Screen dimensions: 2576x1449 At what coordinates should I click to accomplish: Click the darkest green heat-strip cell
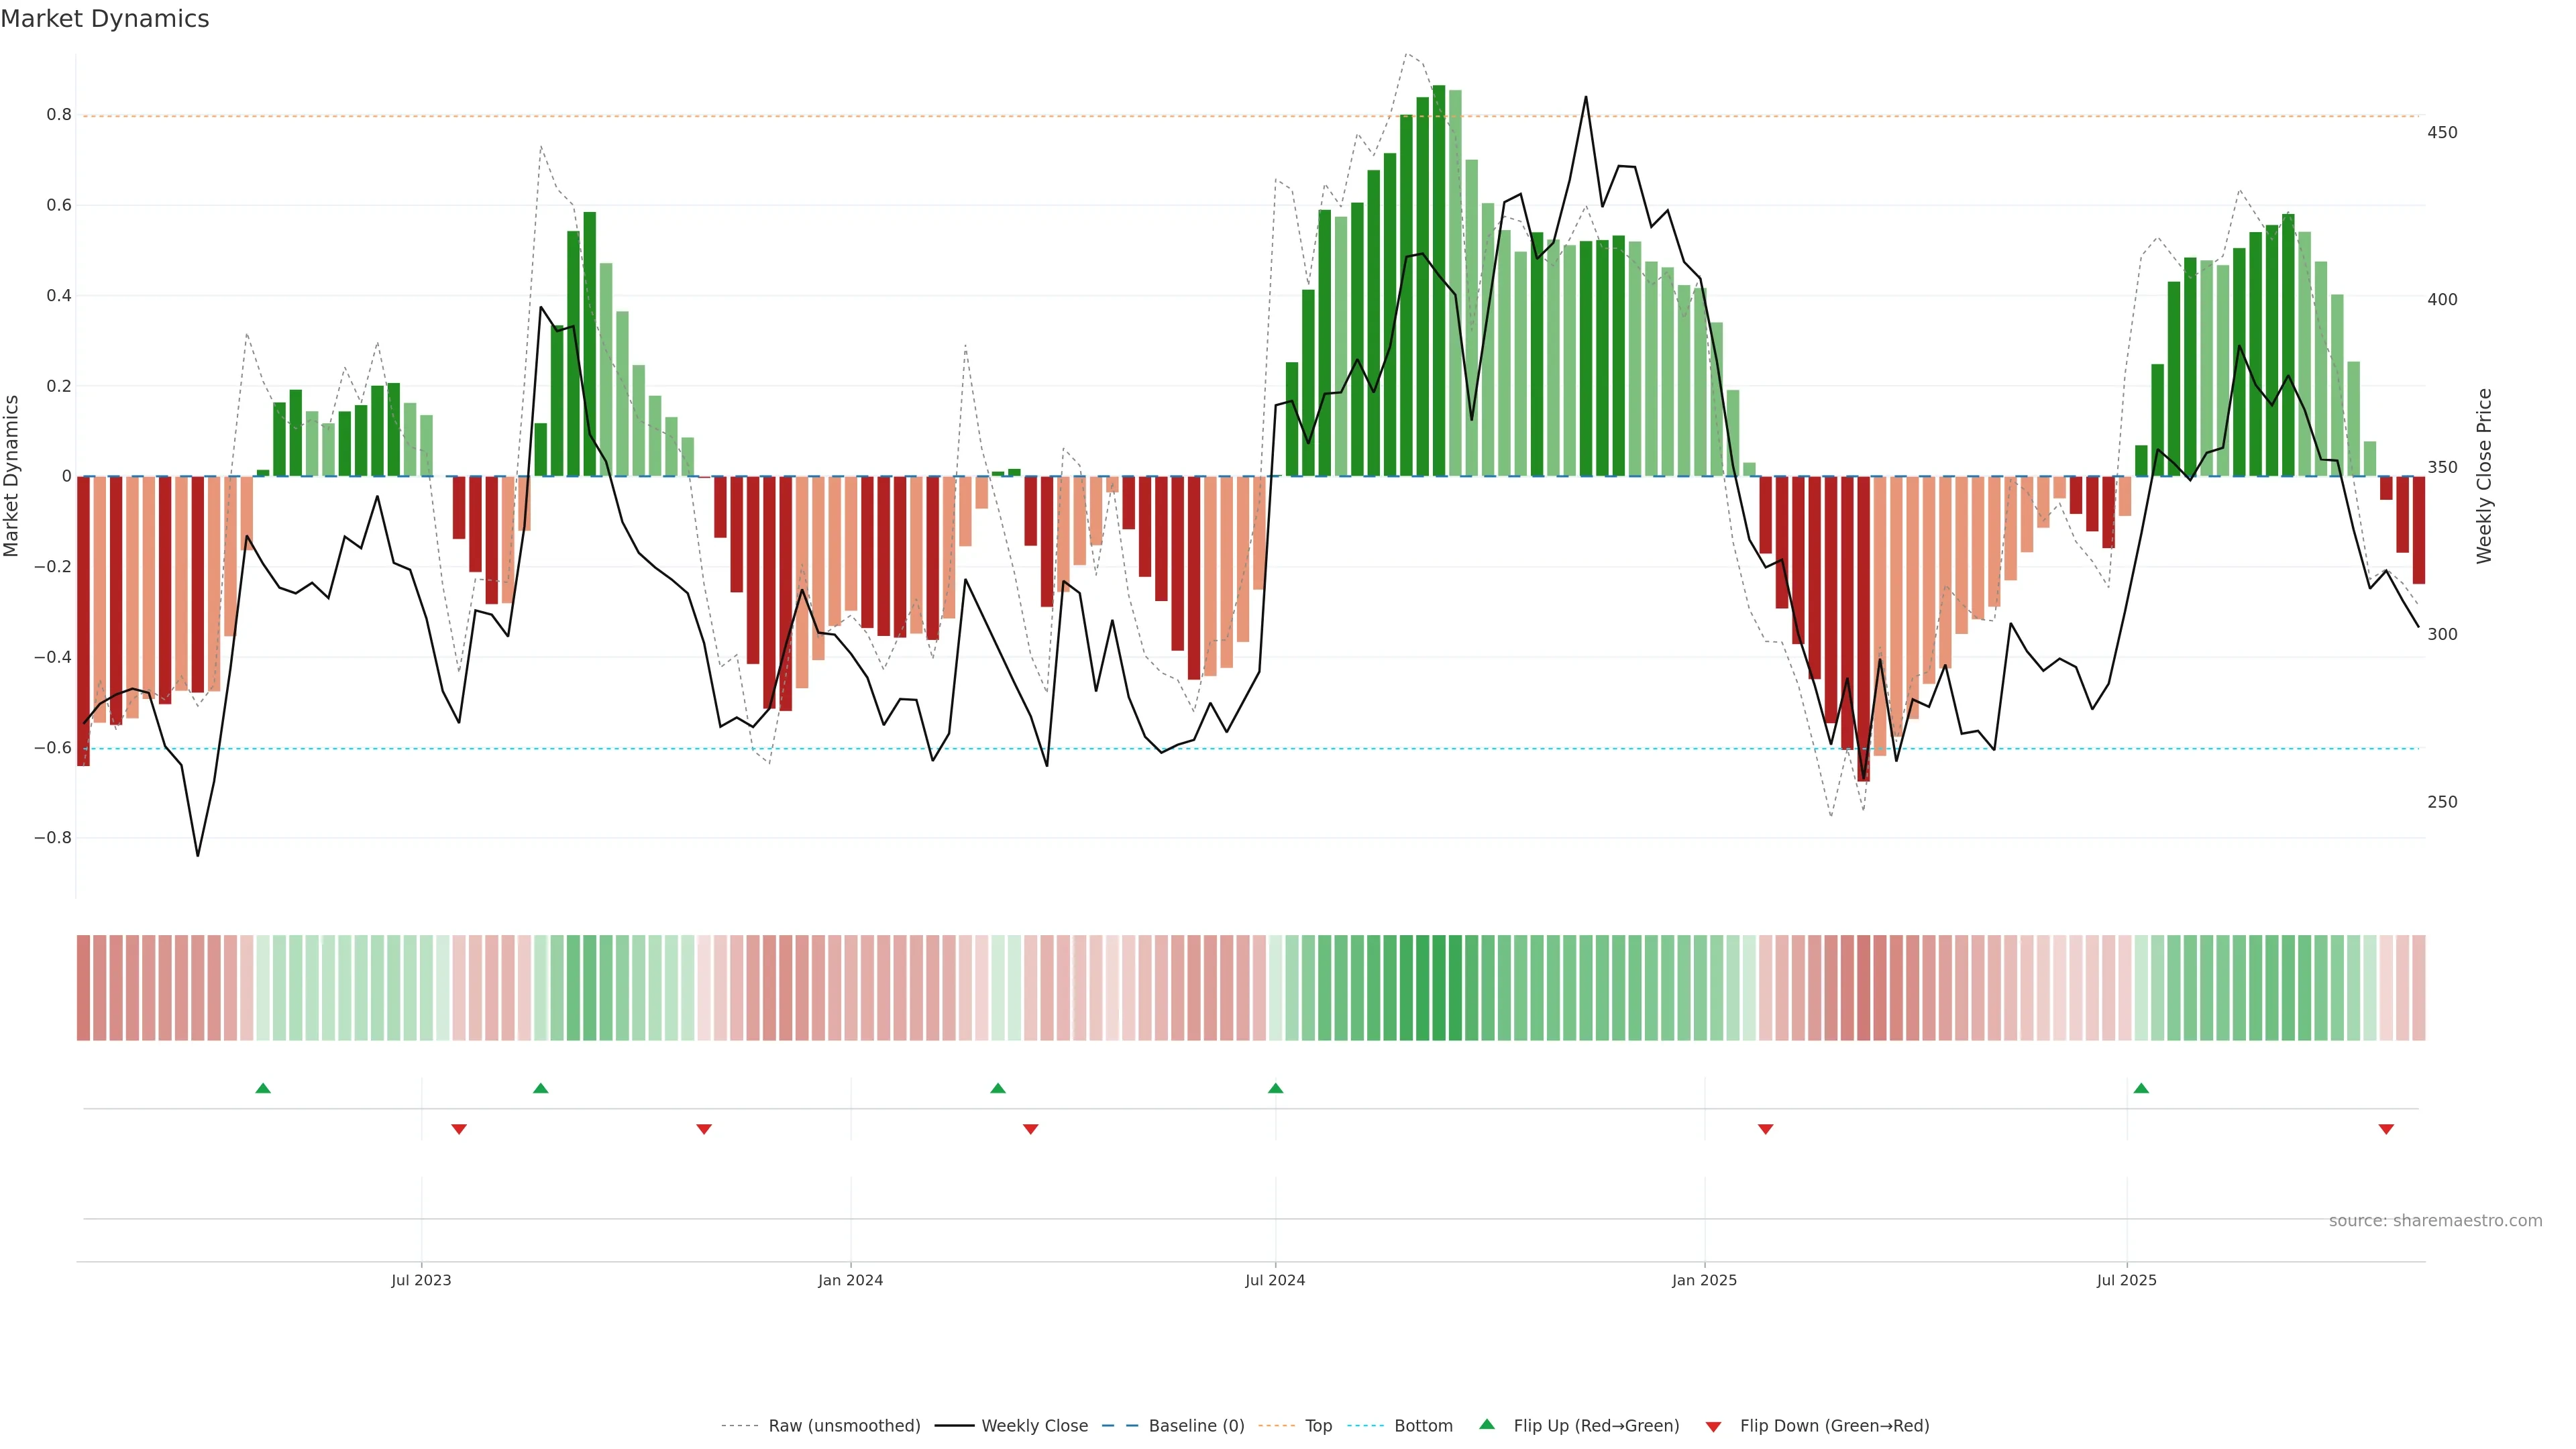click(1439, 987)
